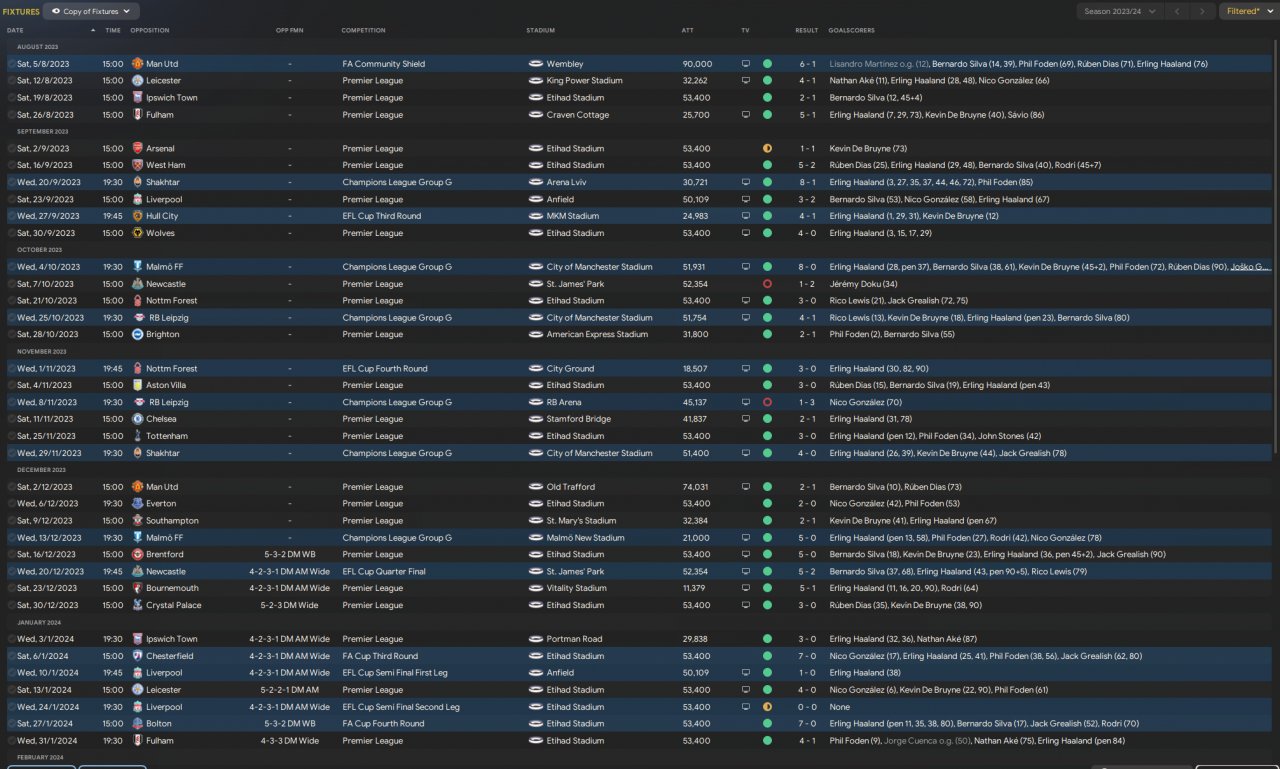This screenshot has width=1280, height=769.
Task: Click the TV icon on the Wembley fixture row
Action: pos(745,64)
